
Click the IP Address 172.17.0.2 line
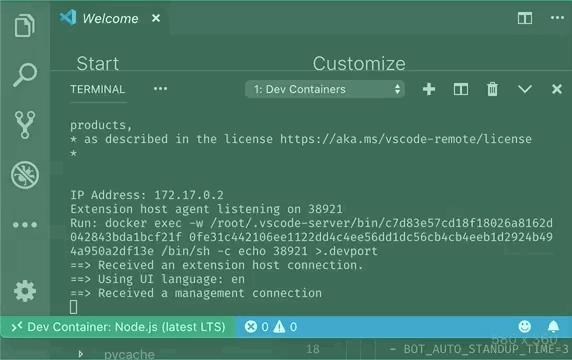click(x=147, y=195)
